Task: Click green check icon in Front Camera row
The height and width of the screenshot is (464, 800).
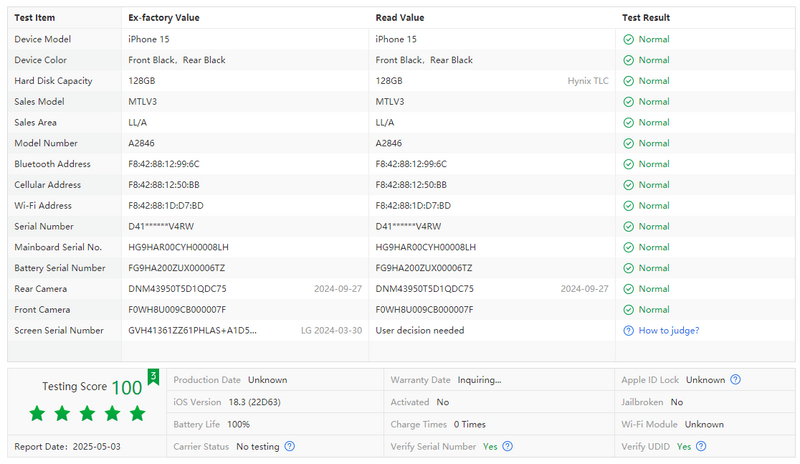Action: [x=629, y=310]
